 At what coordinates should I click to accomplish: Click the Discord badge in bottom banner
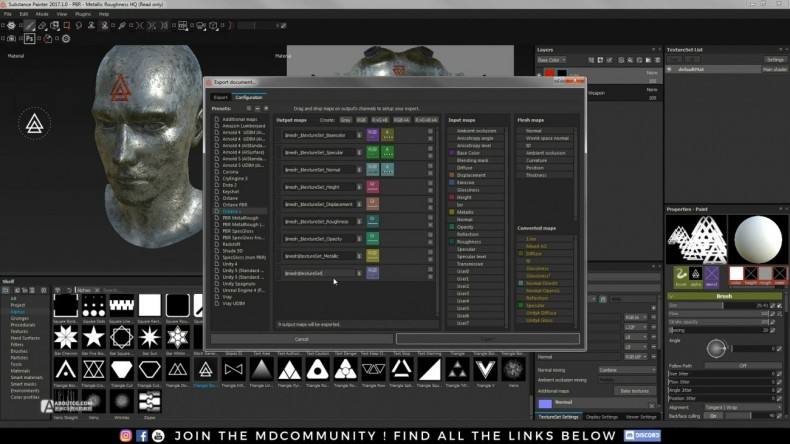pyautogui.click(x=642, y=435)
